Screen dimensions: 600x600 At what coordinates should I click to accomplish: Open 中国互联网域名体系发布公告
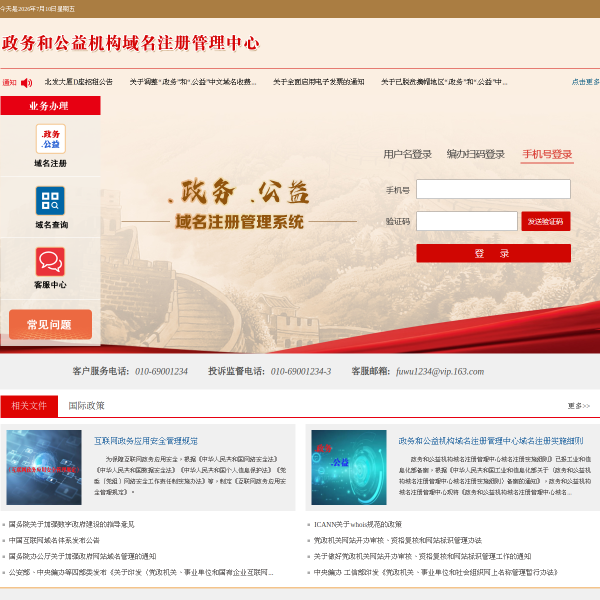[x=54, y=540]
